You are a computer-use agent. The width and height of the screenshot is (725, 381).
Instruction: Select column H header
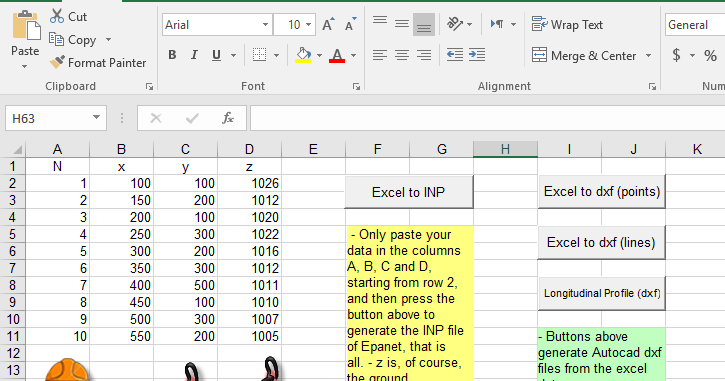[505, 149]
